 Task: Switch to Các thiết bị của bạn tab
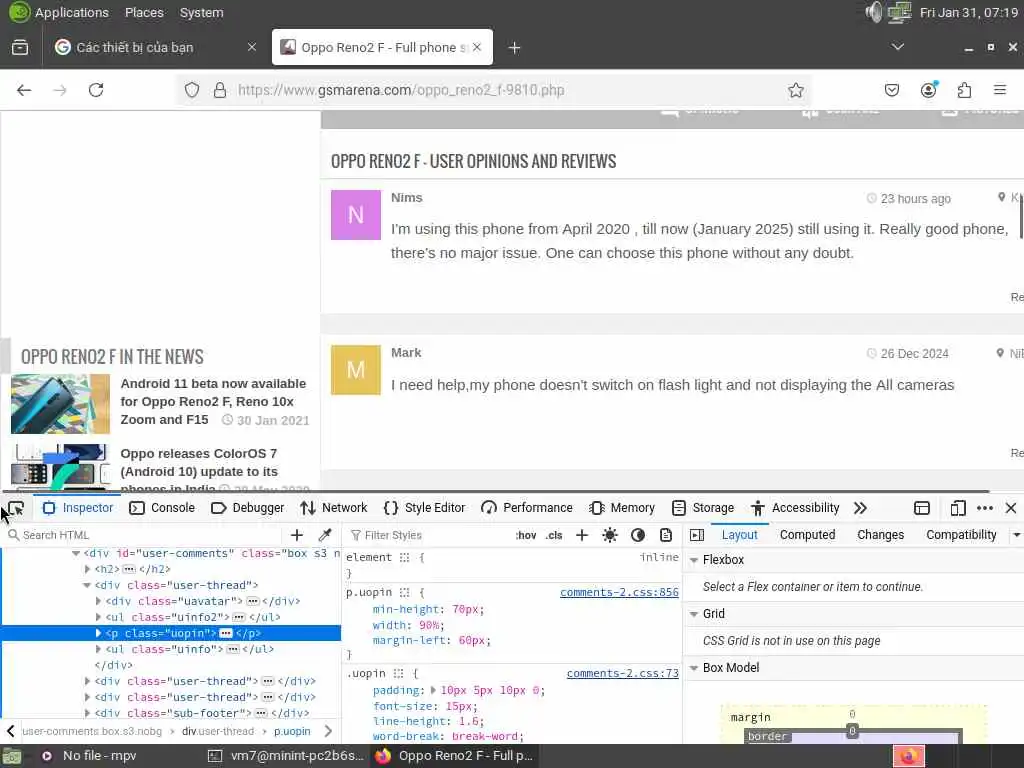[157, 48]
